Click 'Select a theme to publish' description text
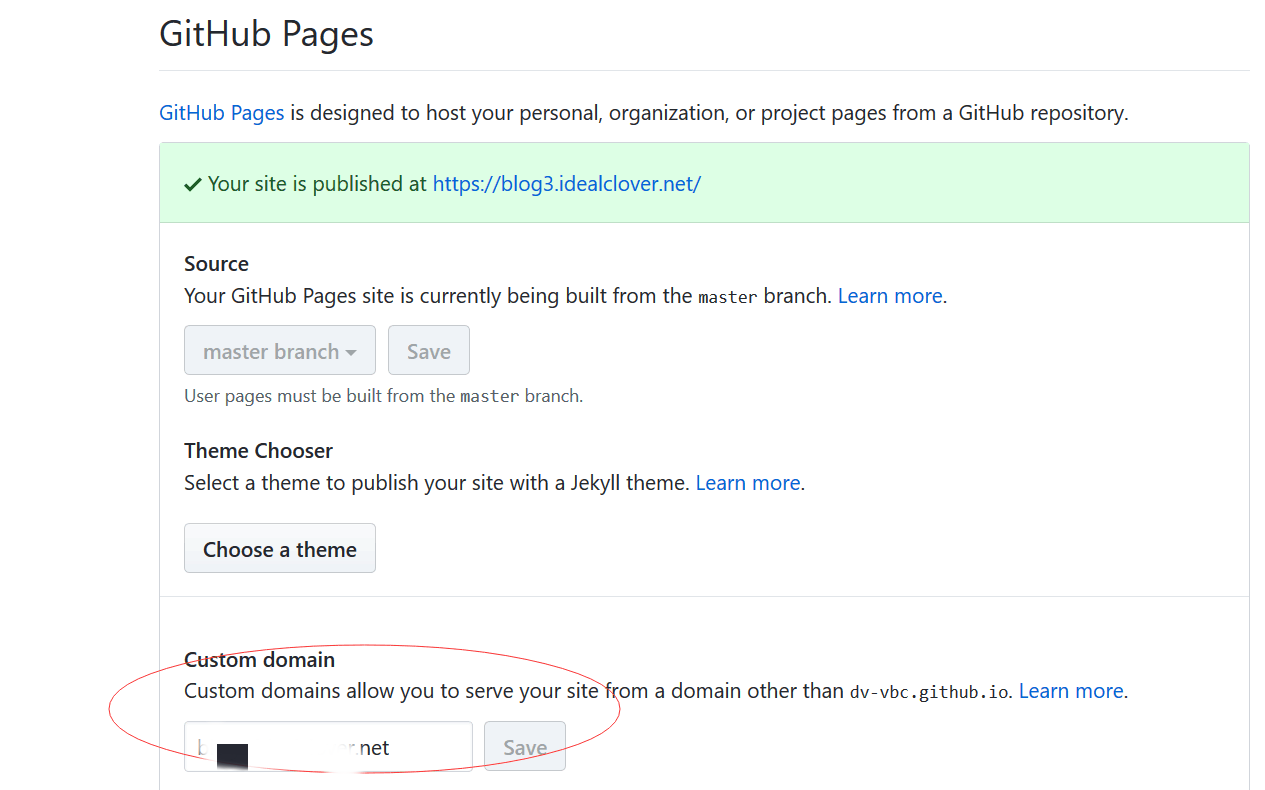The image size is (1265, 790). (x=437, y=483)
